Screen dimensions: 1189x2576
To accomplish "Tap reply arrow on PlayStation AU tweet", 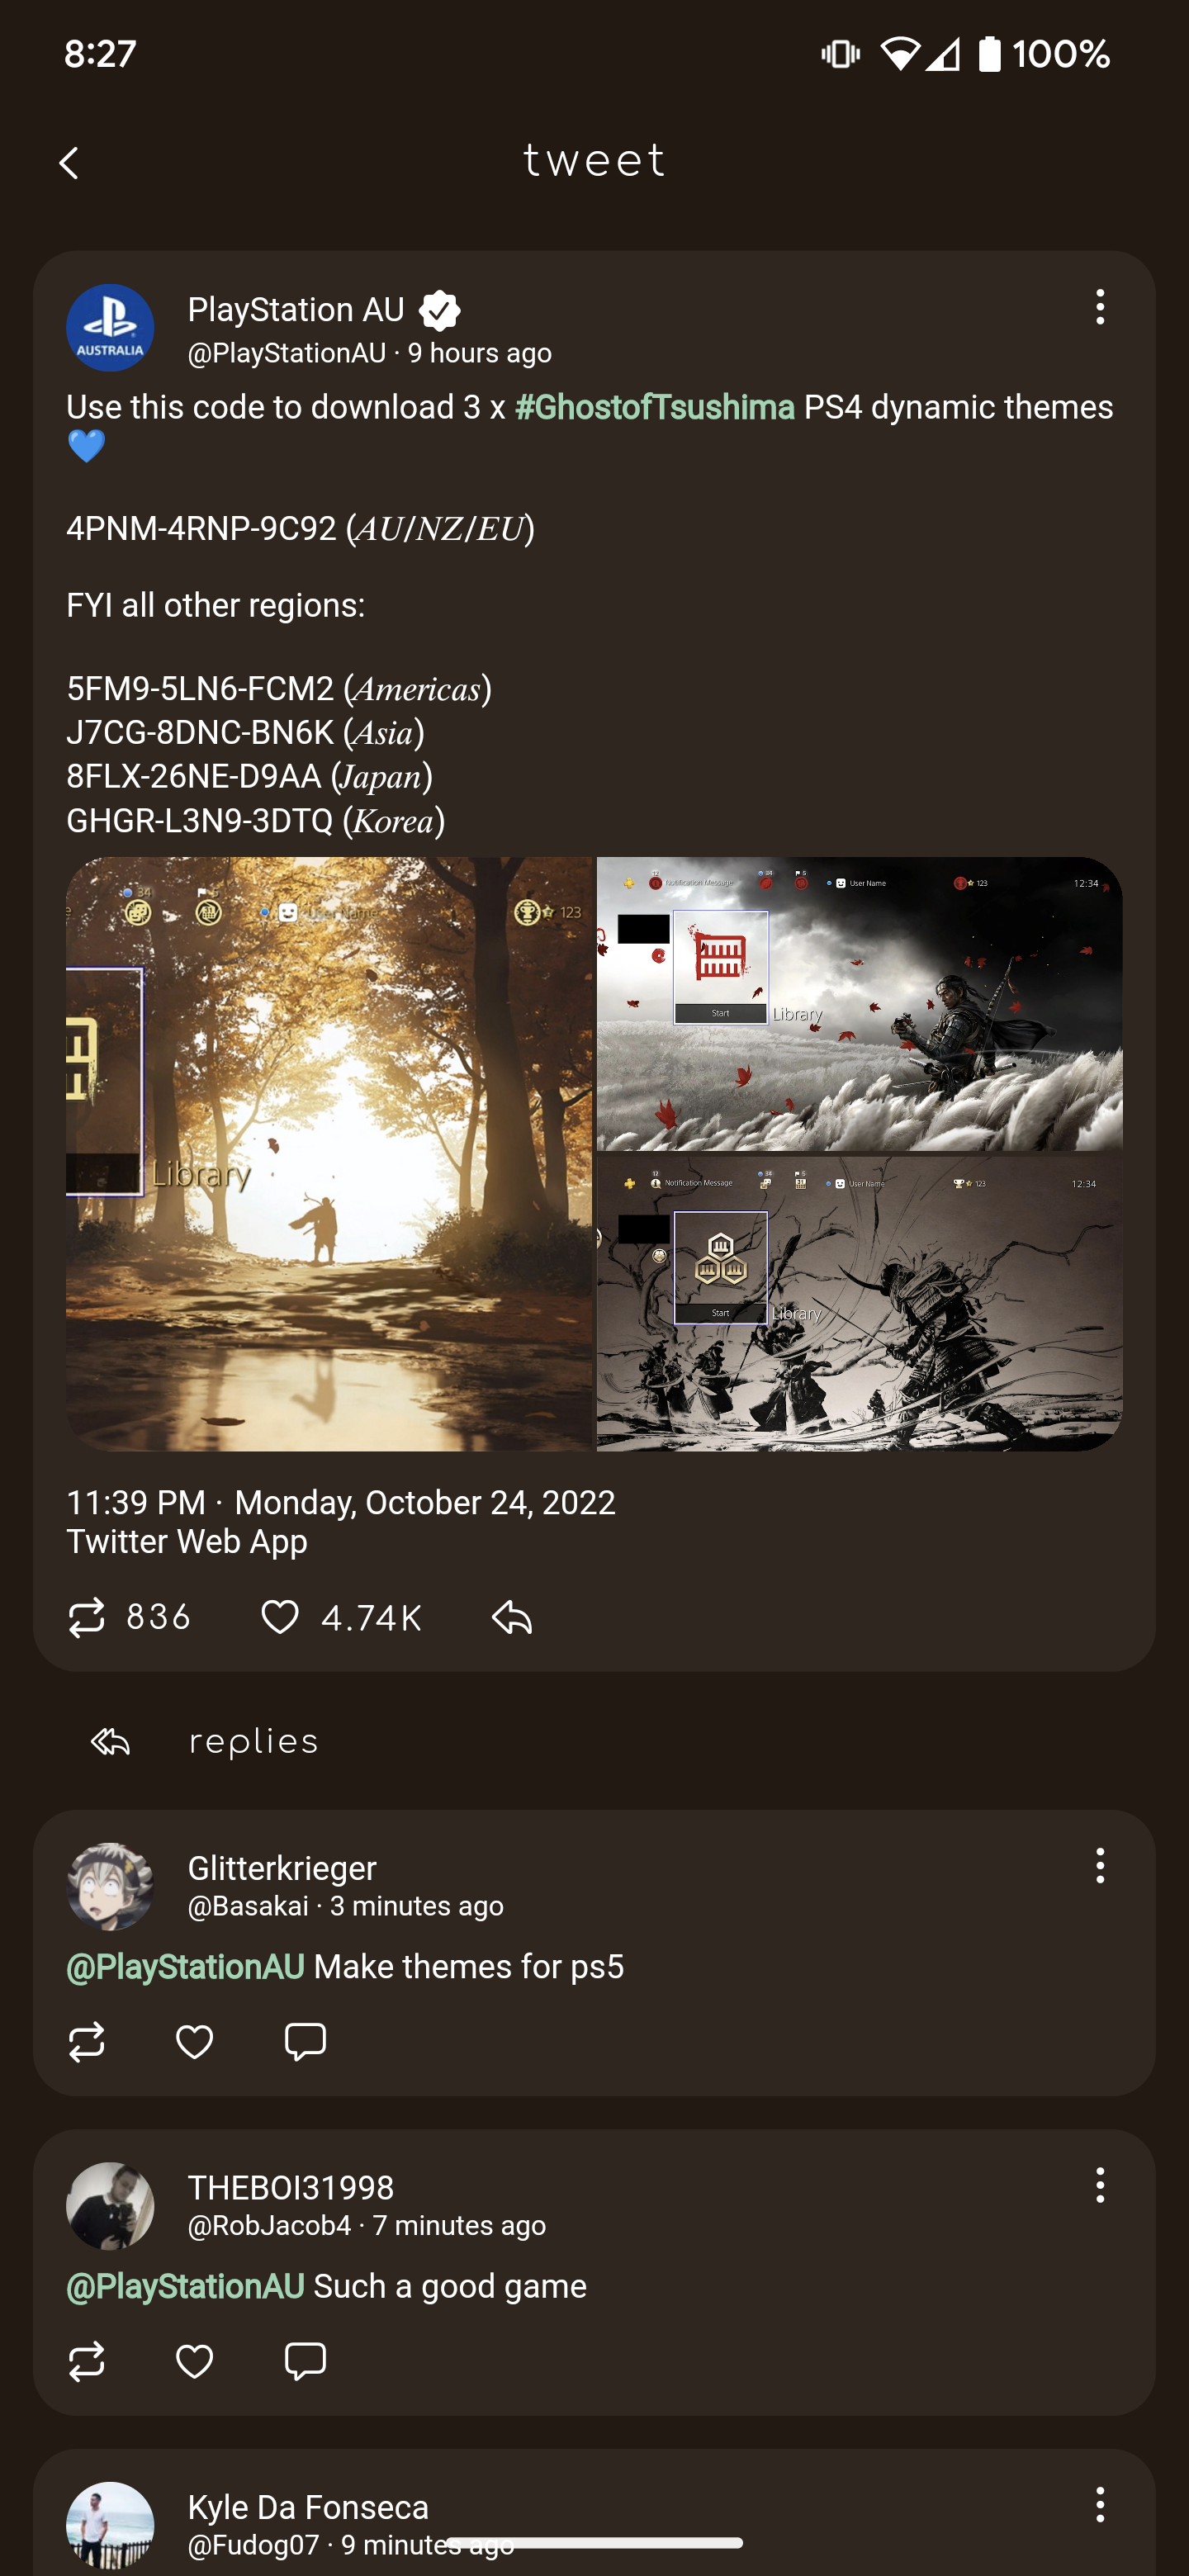I will (x=512, y=1617).
